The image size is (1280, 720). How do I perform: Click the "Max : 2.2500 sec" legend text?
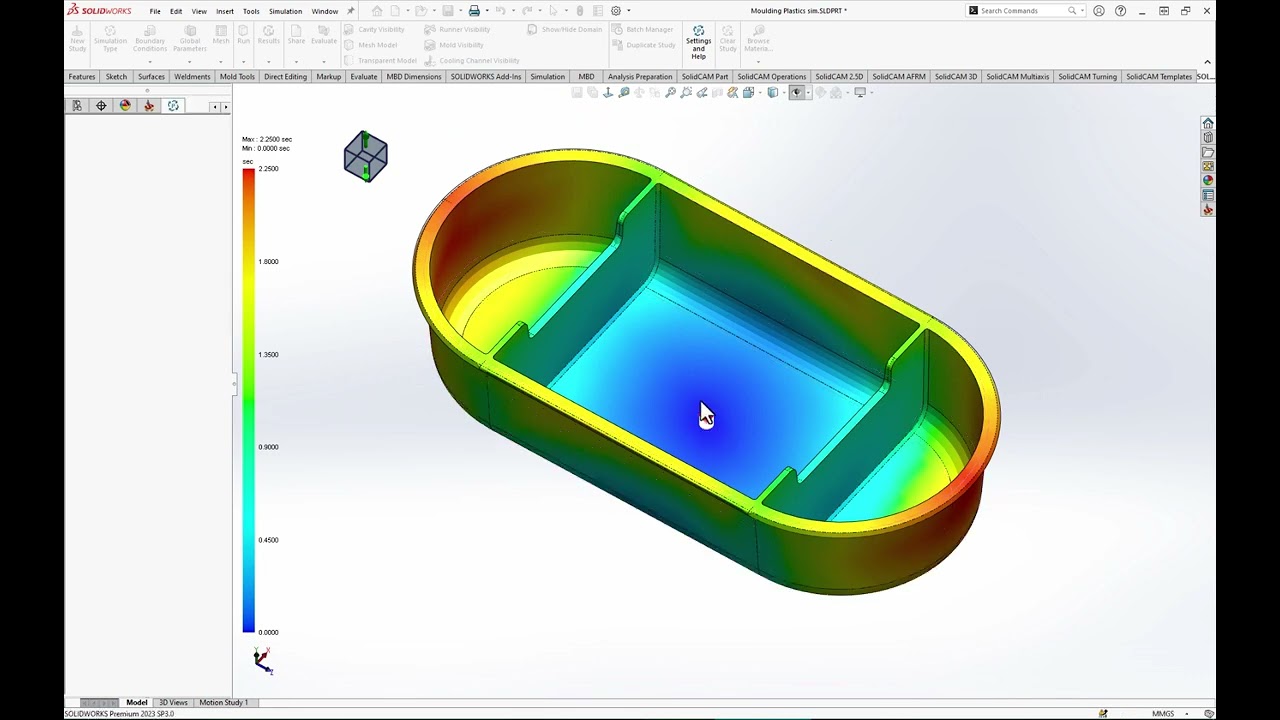point(267,139)
